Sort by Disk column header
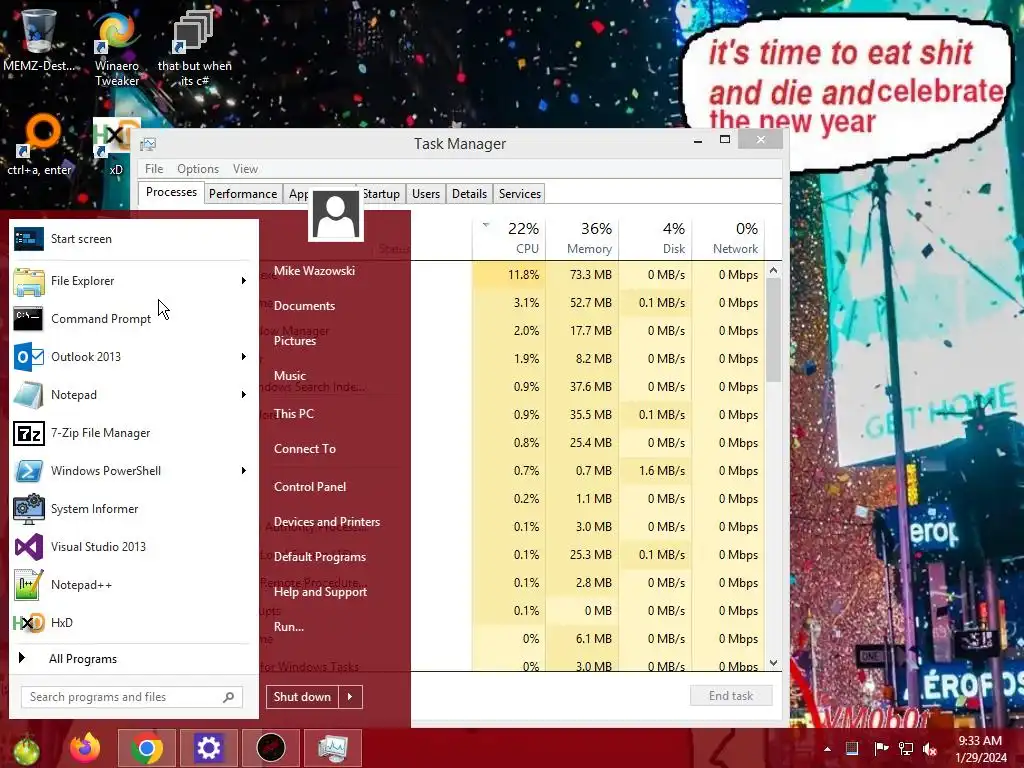 [656, 238]
